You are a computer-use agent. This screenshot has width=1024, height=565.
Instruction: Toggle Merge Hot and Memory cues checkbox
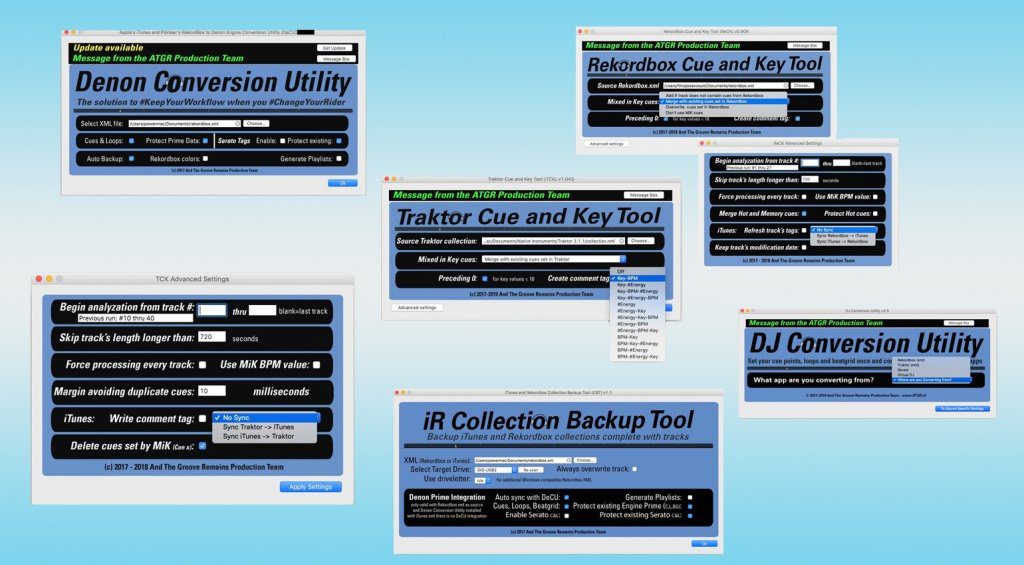(x=804, y=214)
